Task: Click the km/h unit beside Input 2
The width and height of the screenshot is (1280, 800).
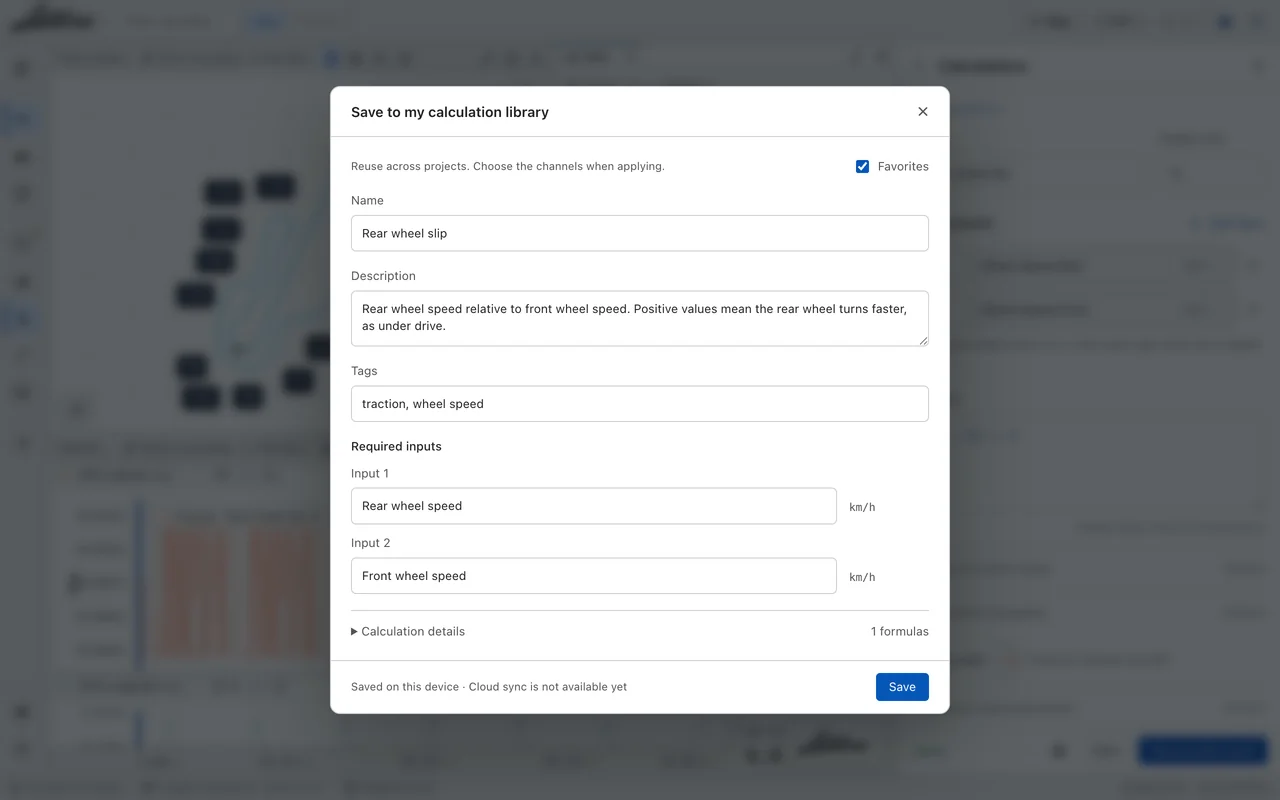Action: [862, 577]
